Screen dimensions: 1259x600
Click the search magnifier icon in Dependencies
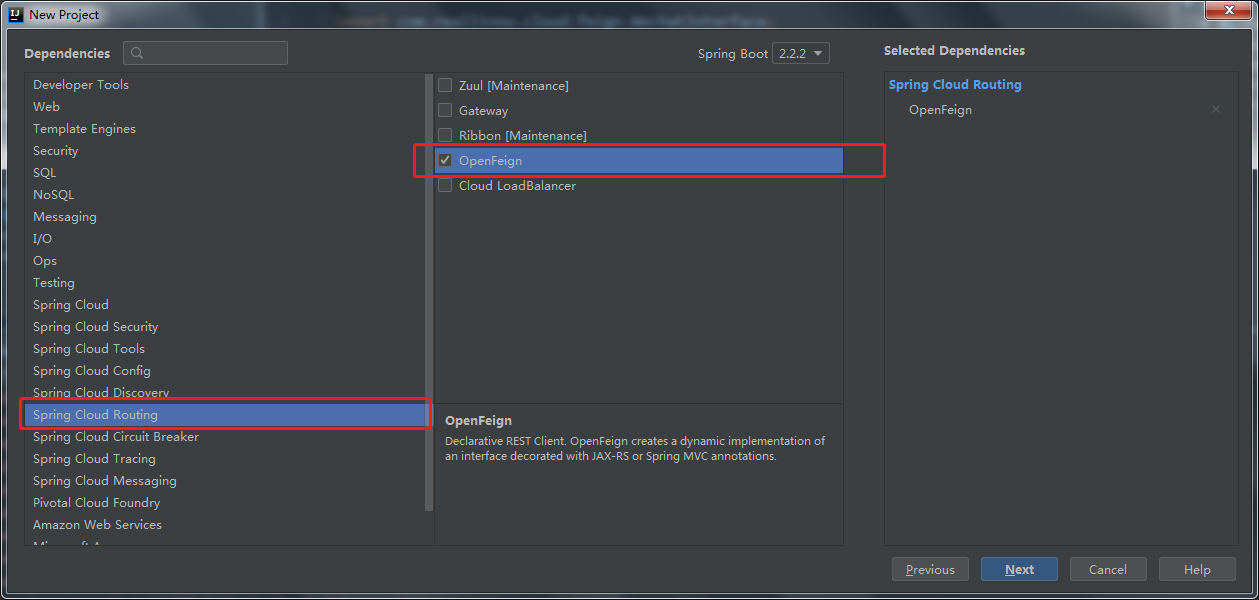click(137, 53)
